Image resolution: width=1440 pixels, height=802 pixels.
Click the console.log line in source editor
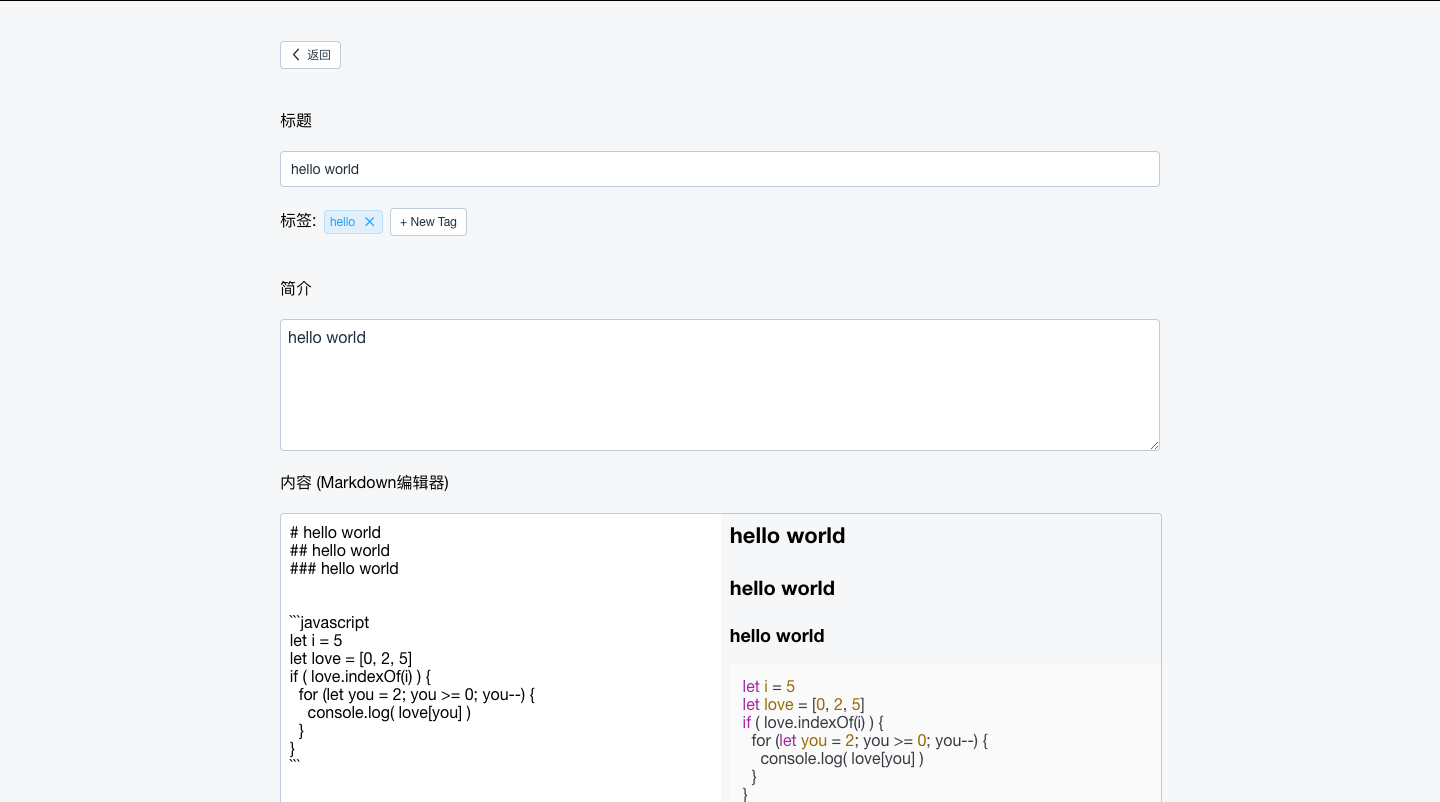pyautogui.click(x=389, y=712)
